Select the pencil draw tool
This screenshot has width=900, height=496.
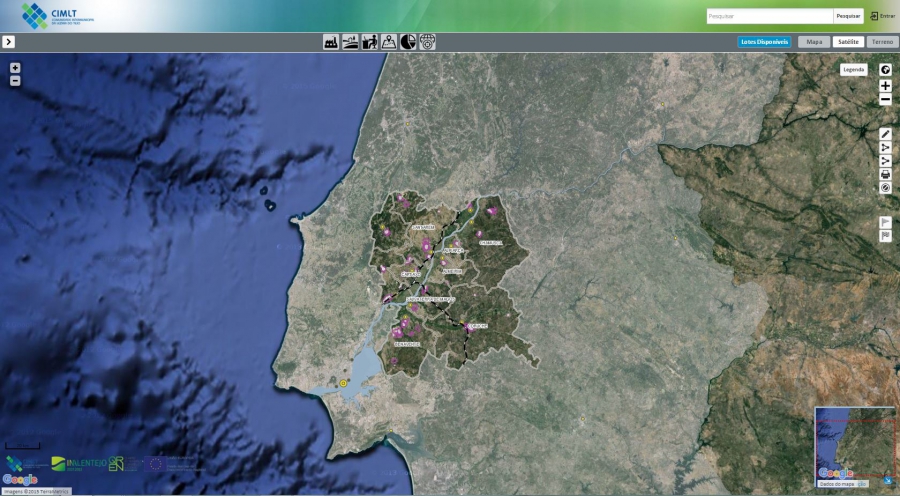click(x=885, y=134)
